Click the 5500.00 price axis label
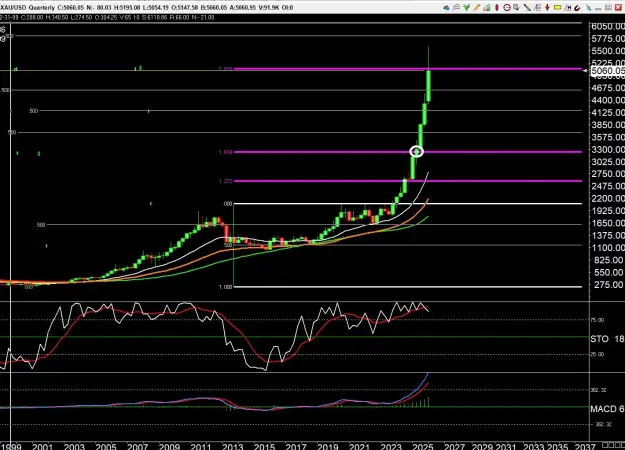Screen dimensions: 625x450 pyautogui.click(x=608, y=51)
